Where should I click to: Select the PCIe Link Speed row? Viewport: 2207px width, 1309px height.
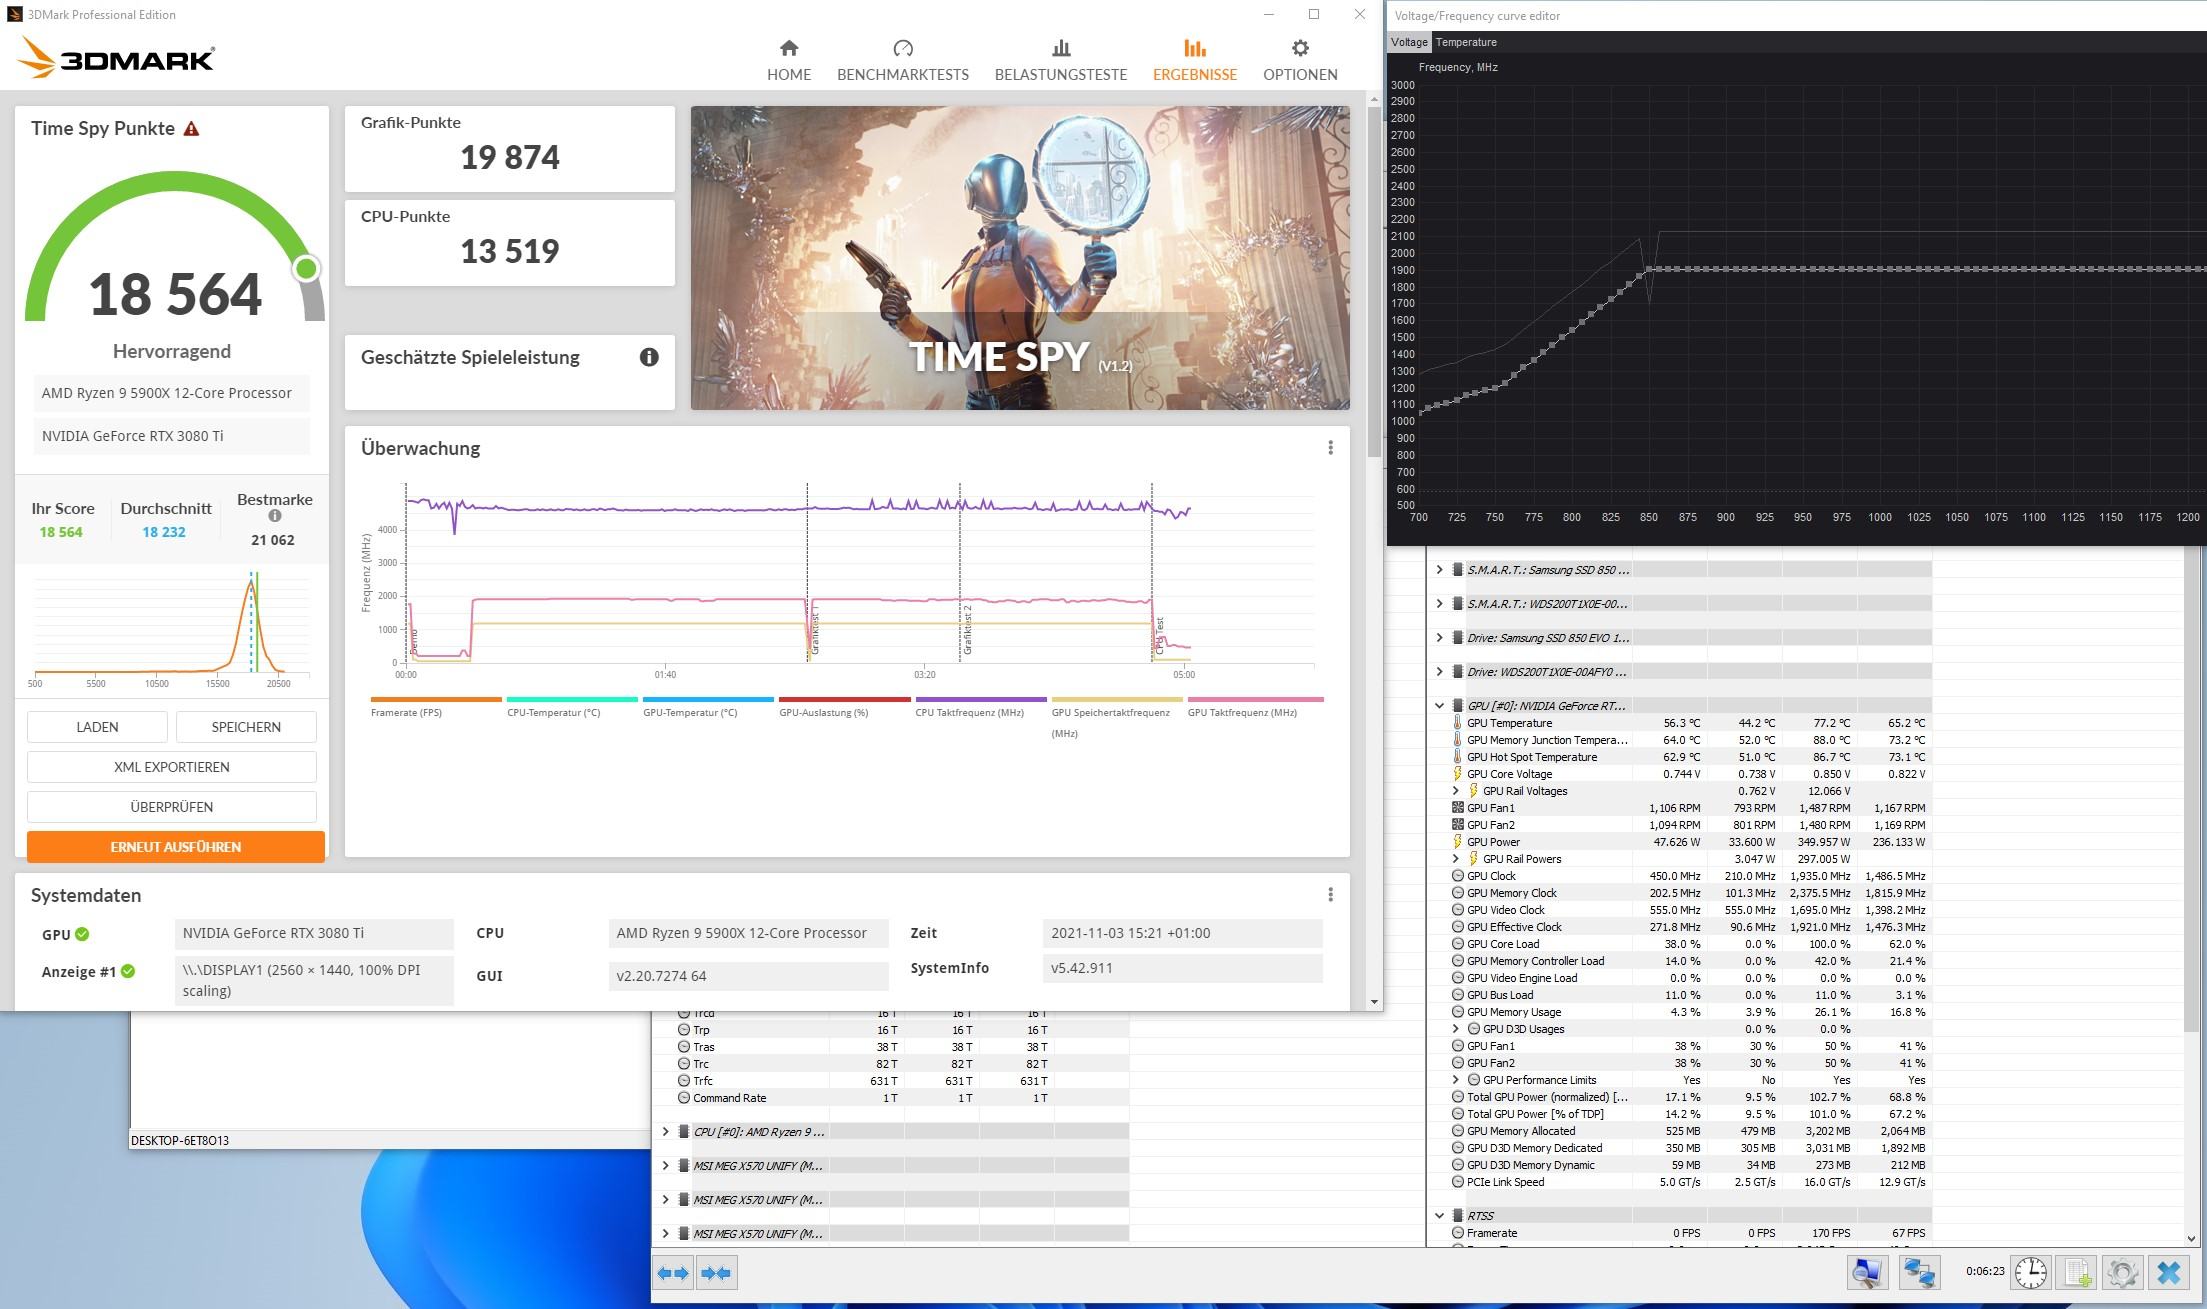[x=1691, y=1182]
